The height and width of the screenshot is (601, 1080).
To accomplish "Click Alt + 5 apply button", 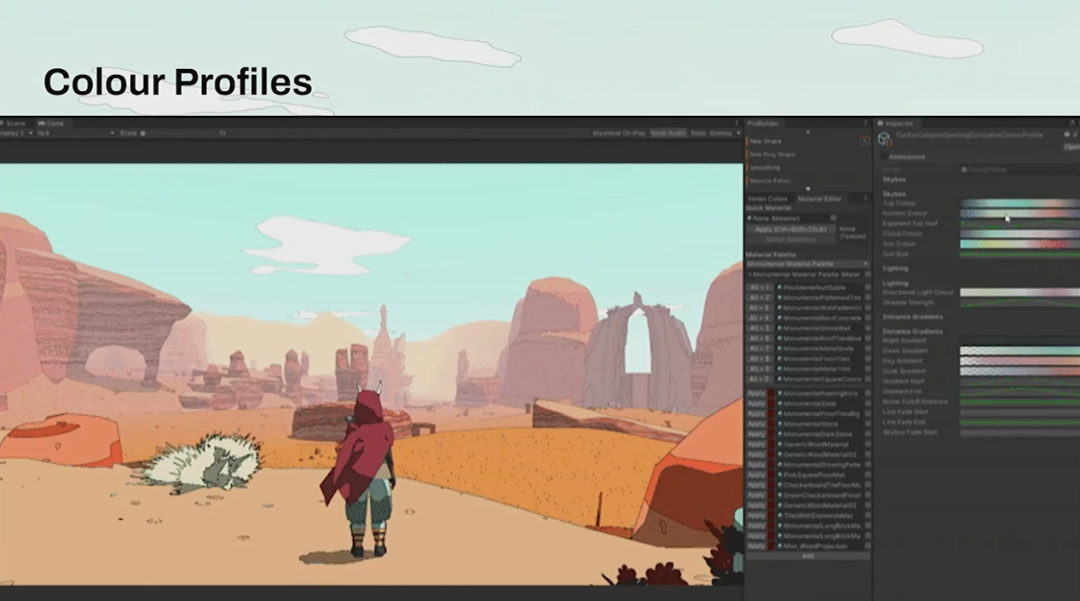I will pyautogui.click(x=760, y=328).
